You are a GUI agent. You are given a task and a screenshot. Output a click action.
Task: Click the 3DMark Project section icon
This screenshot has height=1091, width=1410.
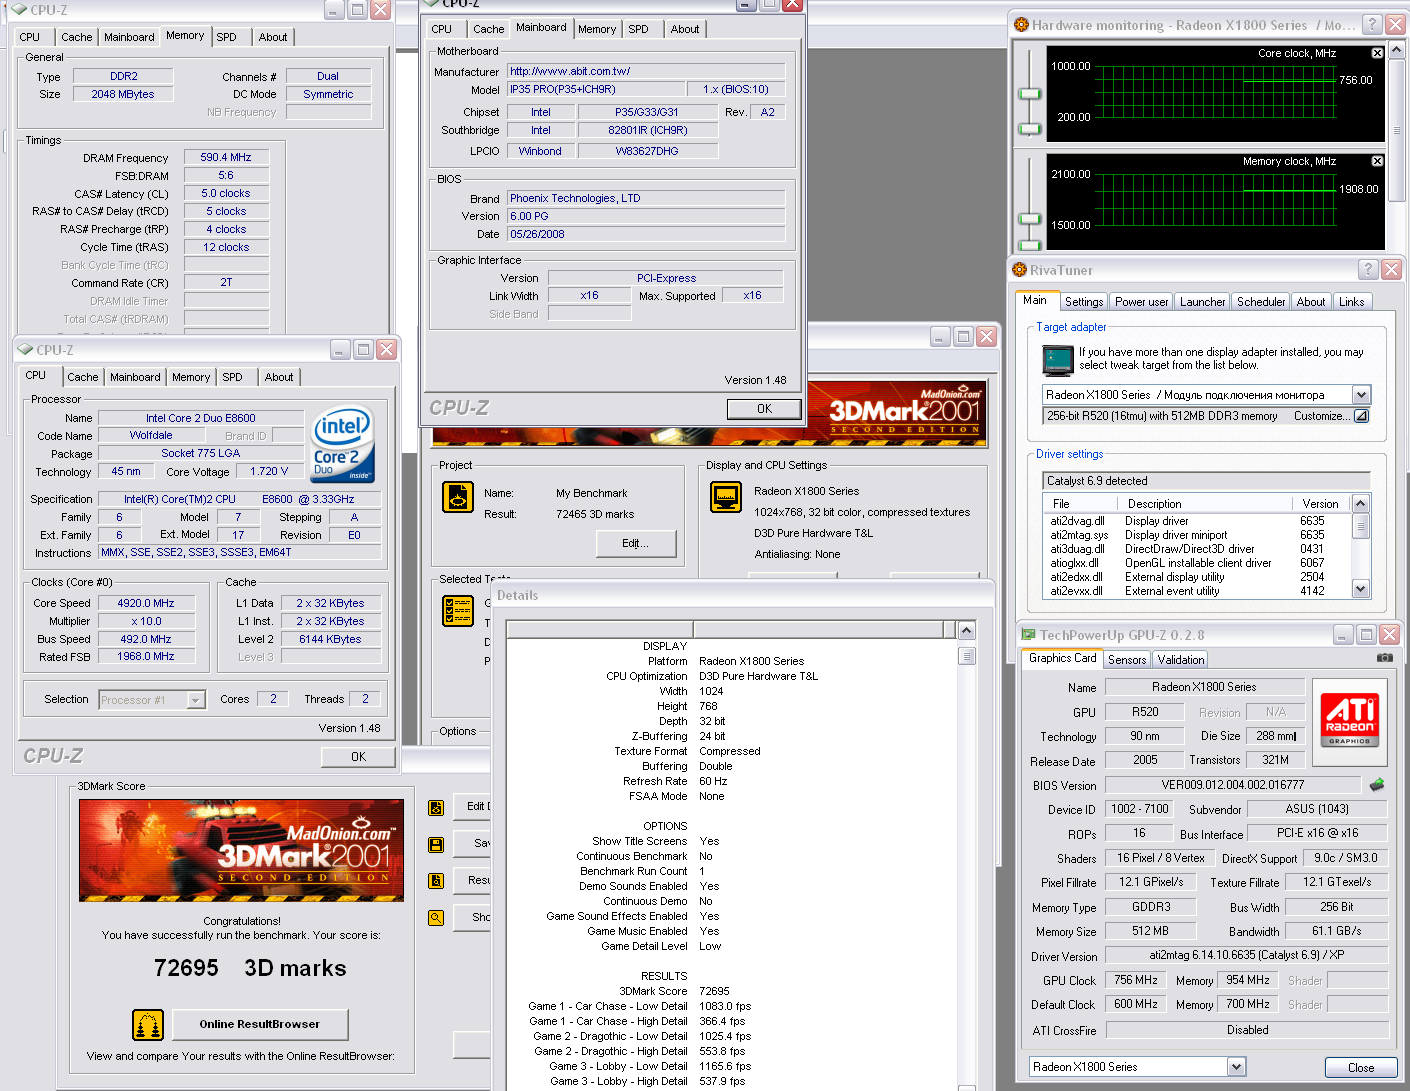click(458, 497)
